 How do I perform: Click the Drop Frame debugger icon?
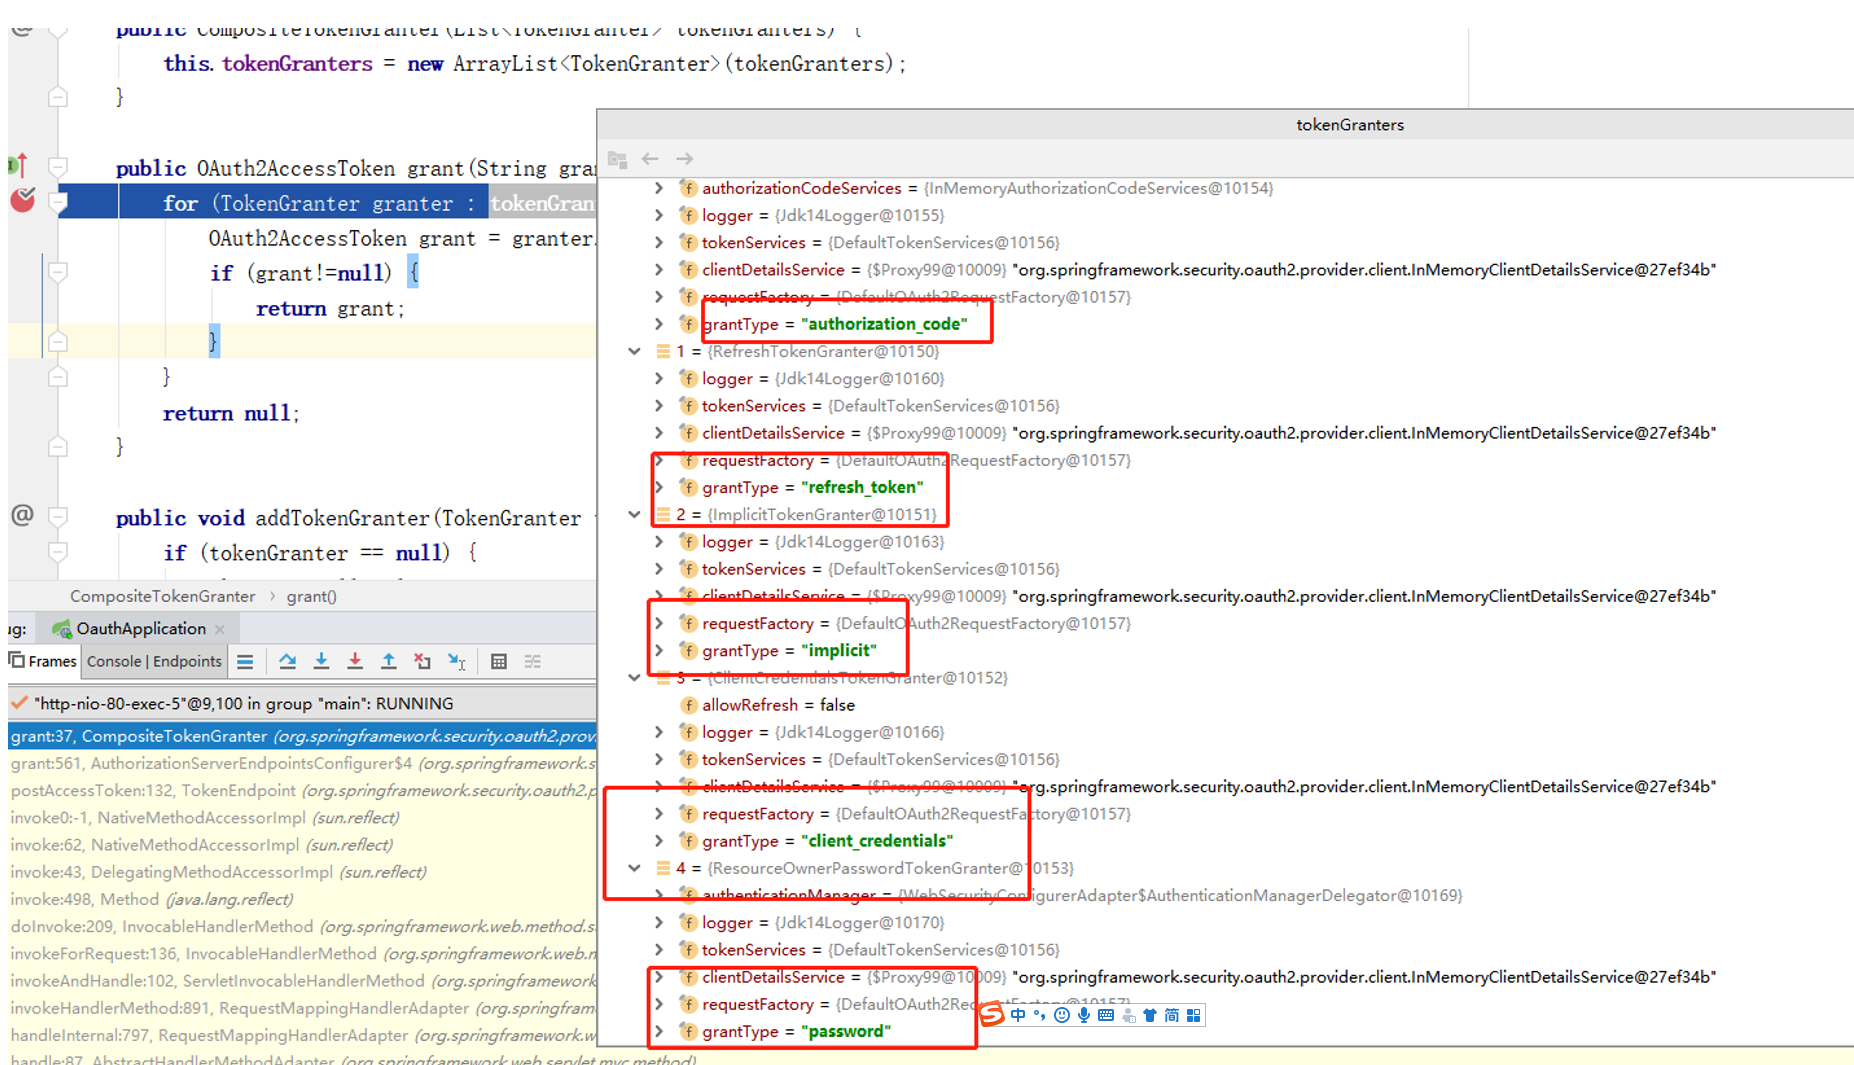tap(423, 661)
